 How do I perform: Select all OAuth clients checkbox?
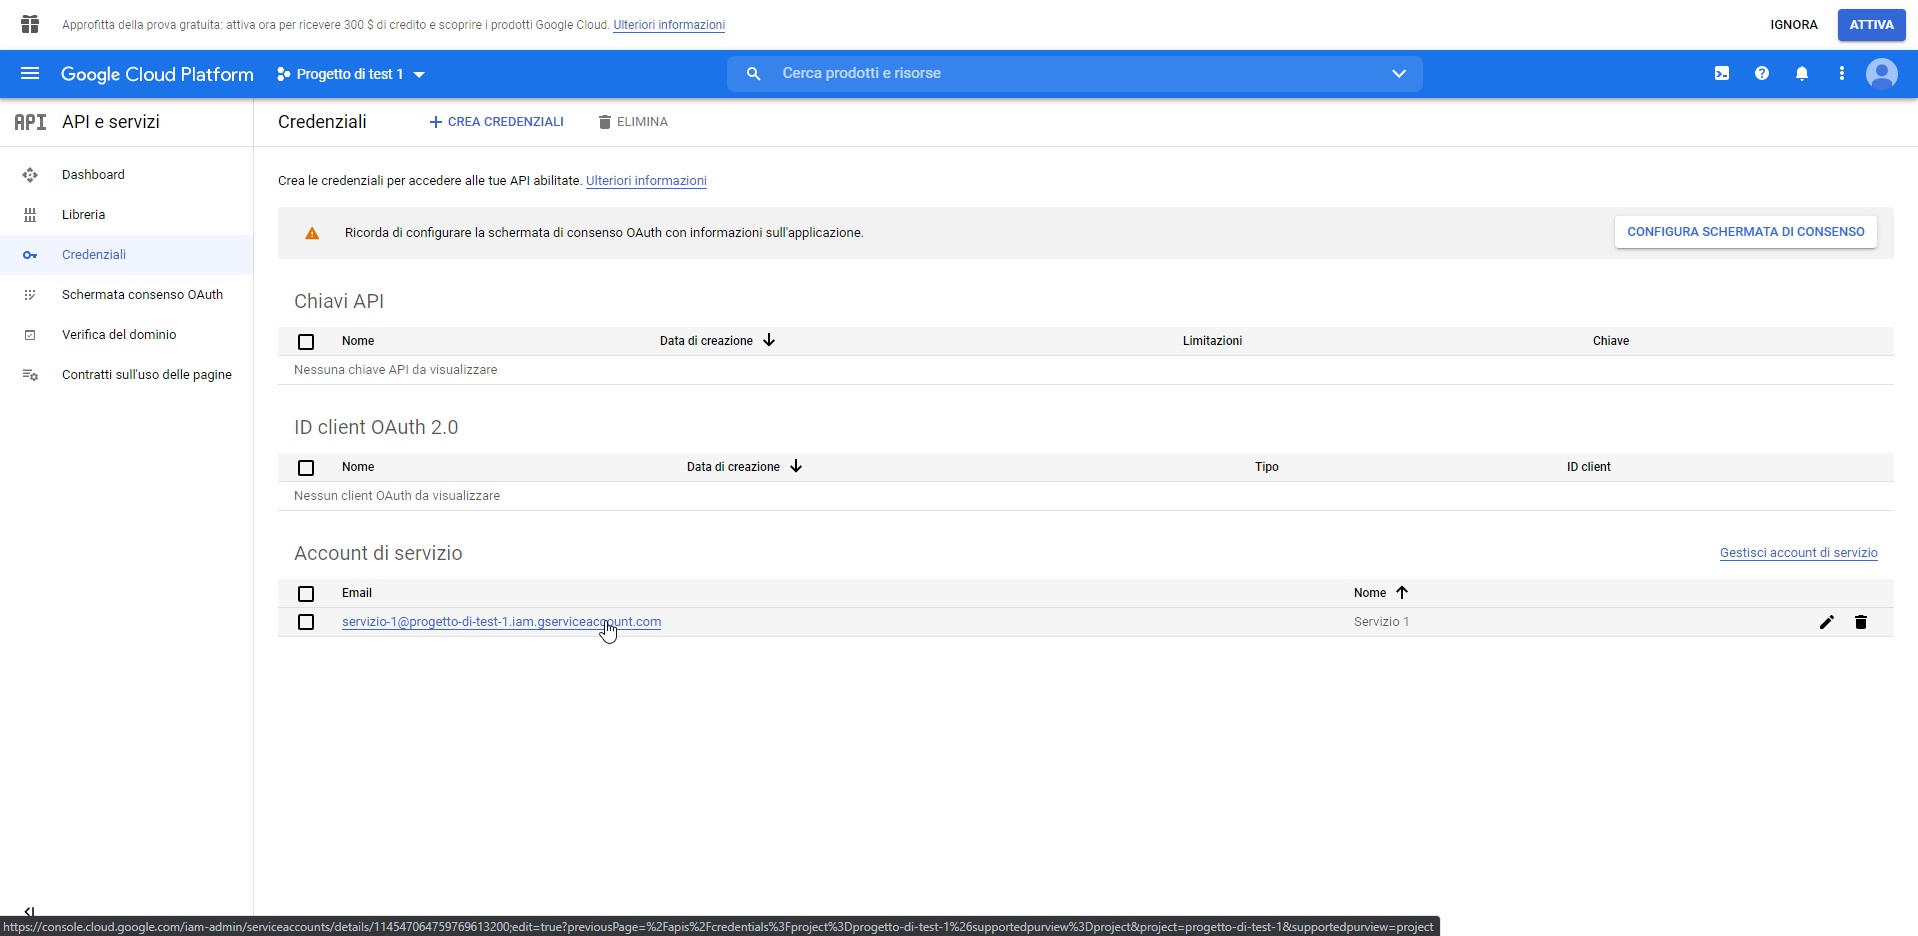[x=306, y=468]
